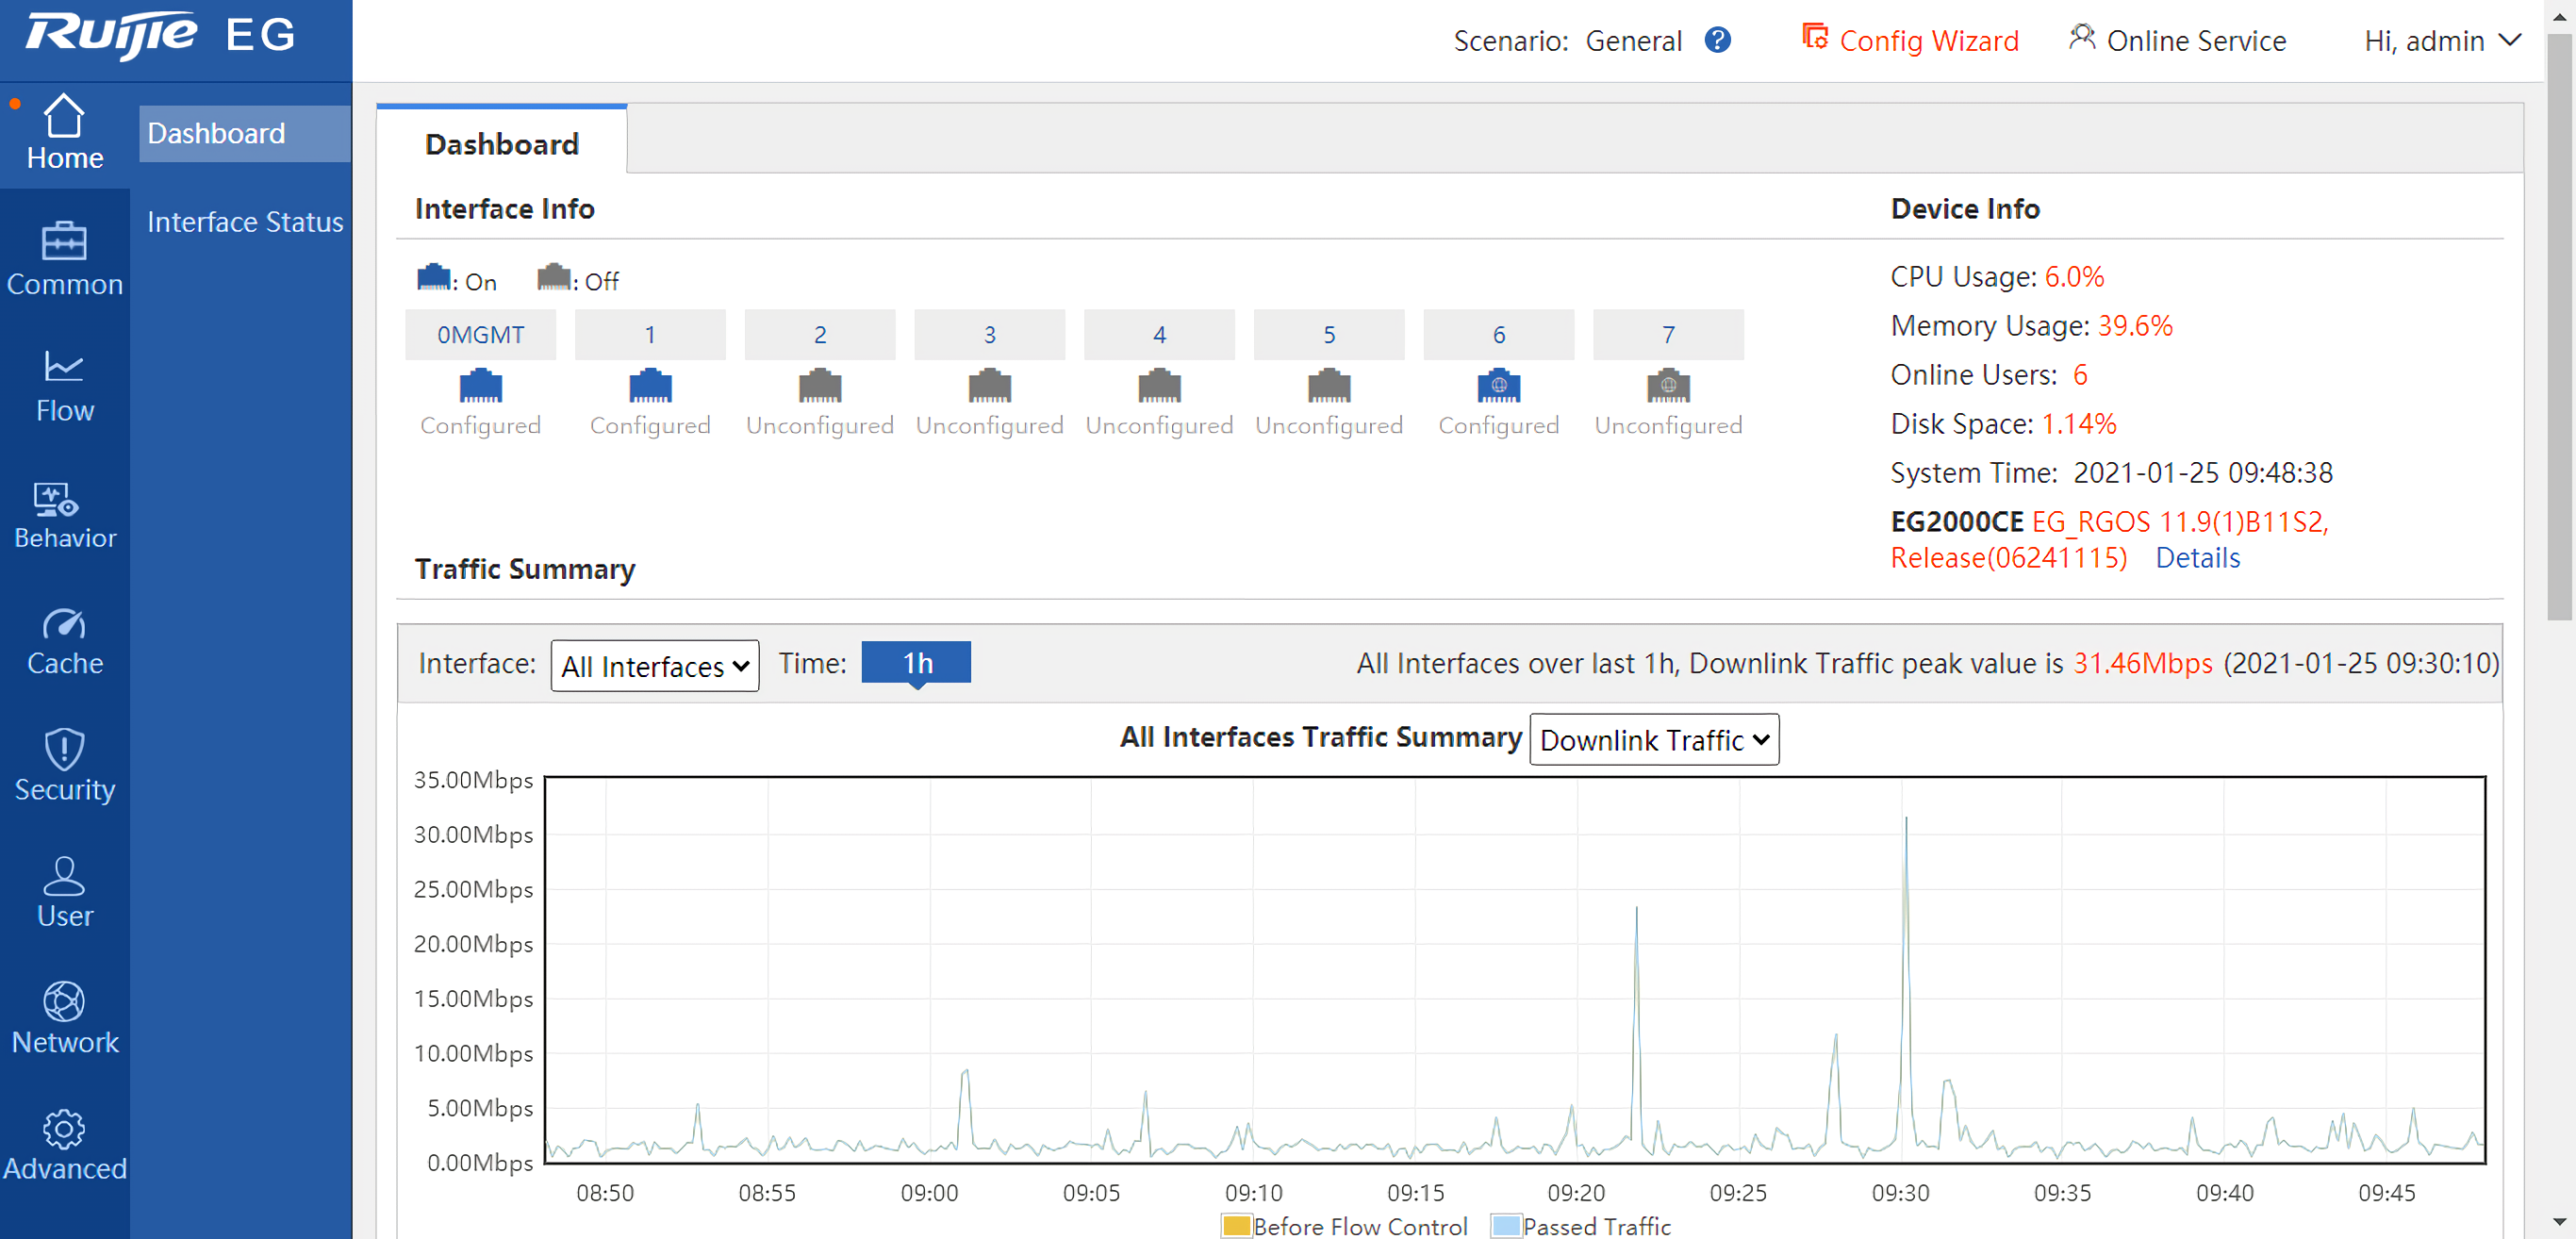The image size is (2576, 1239).
Task: Open the Cache section icon
Action: 63,624
